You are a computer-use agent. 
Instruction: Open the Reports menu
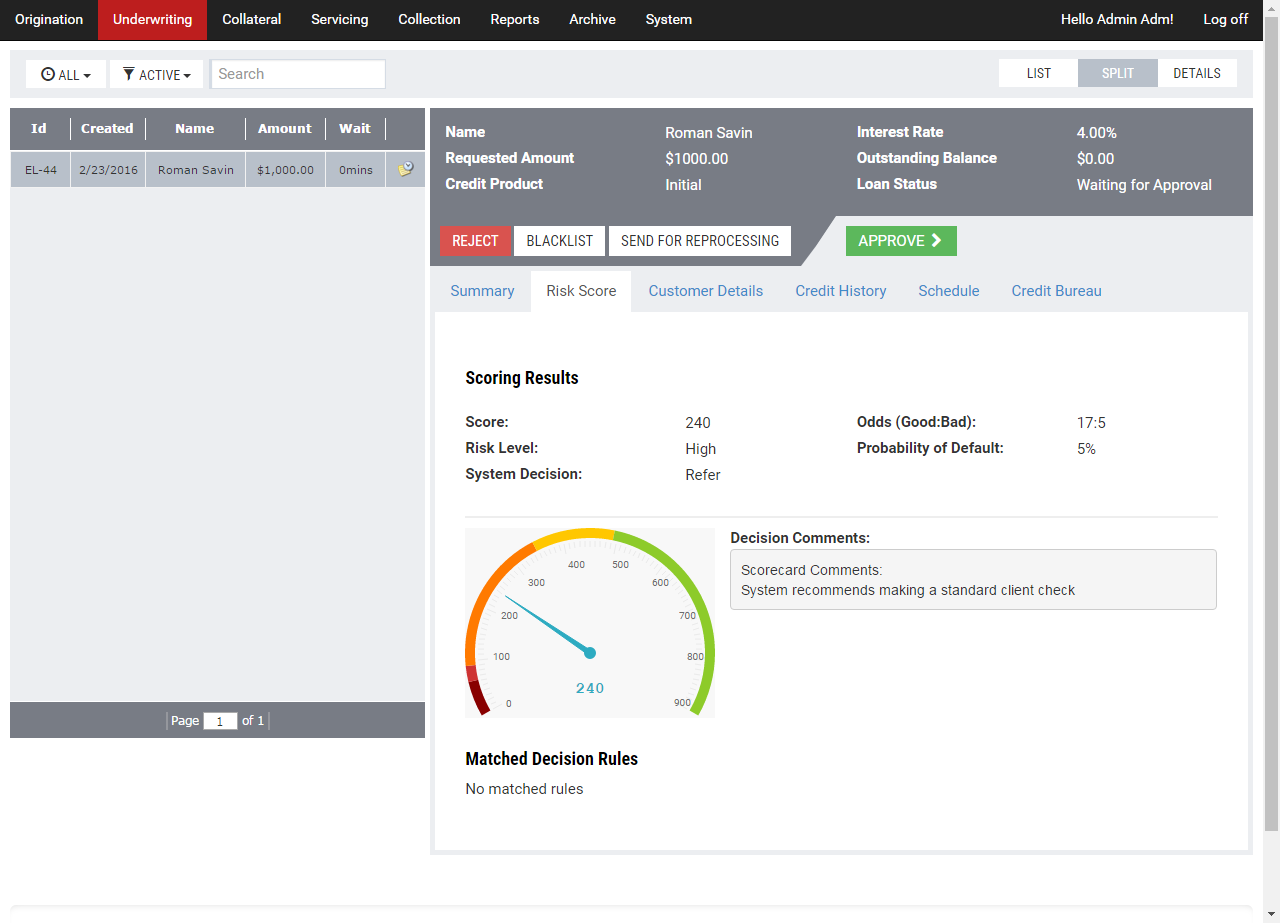(x=515, y=20)
